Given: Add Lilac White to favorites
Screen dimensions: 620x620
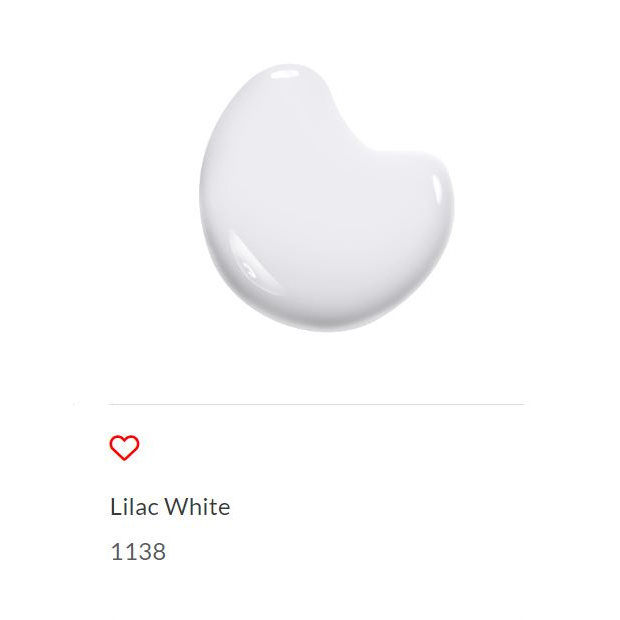Looking at the screenshot, I should pyautogui.click(x=124, y=448).
